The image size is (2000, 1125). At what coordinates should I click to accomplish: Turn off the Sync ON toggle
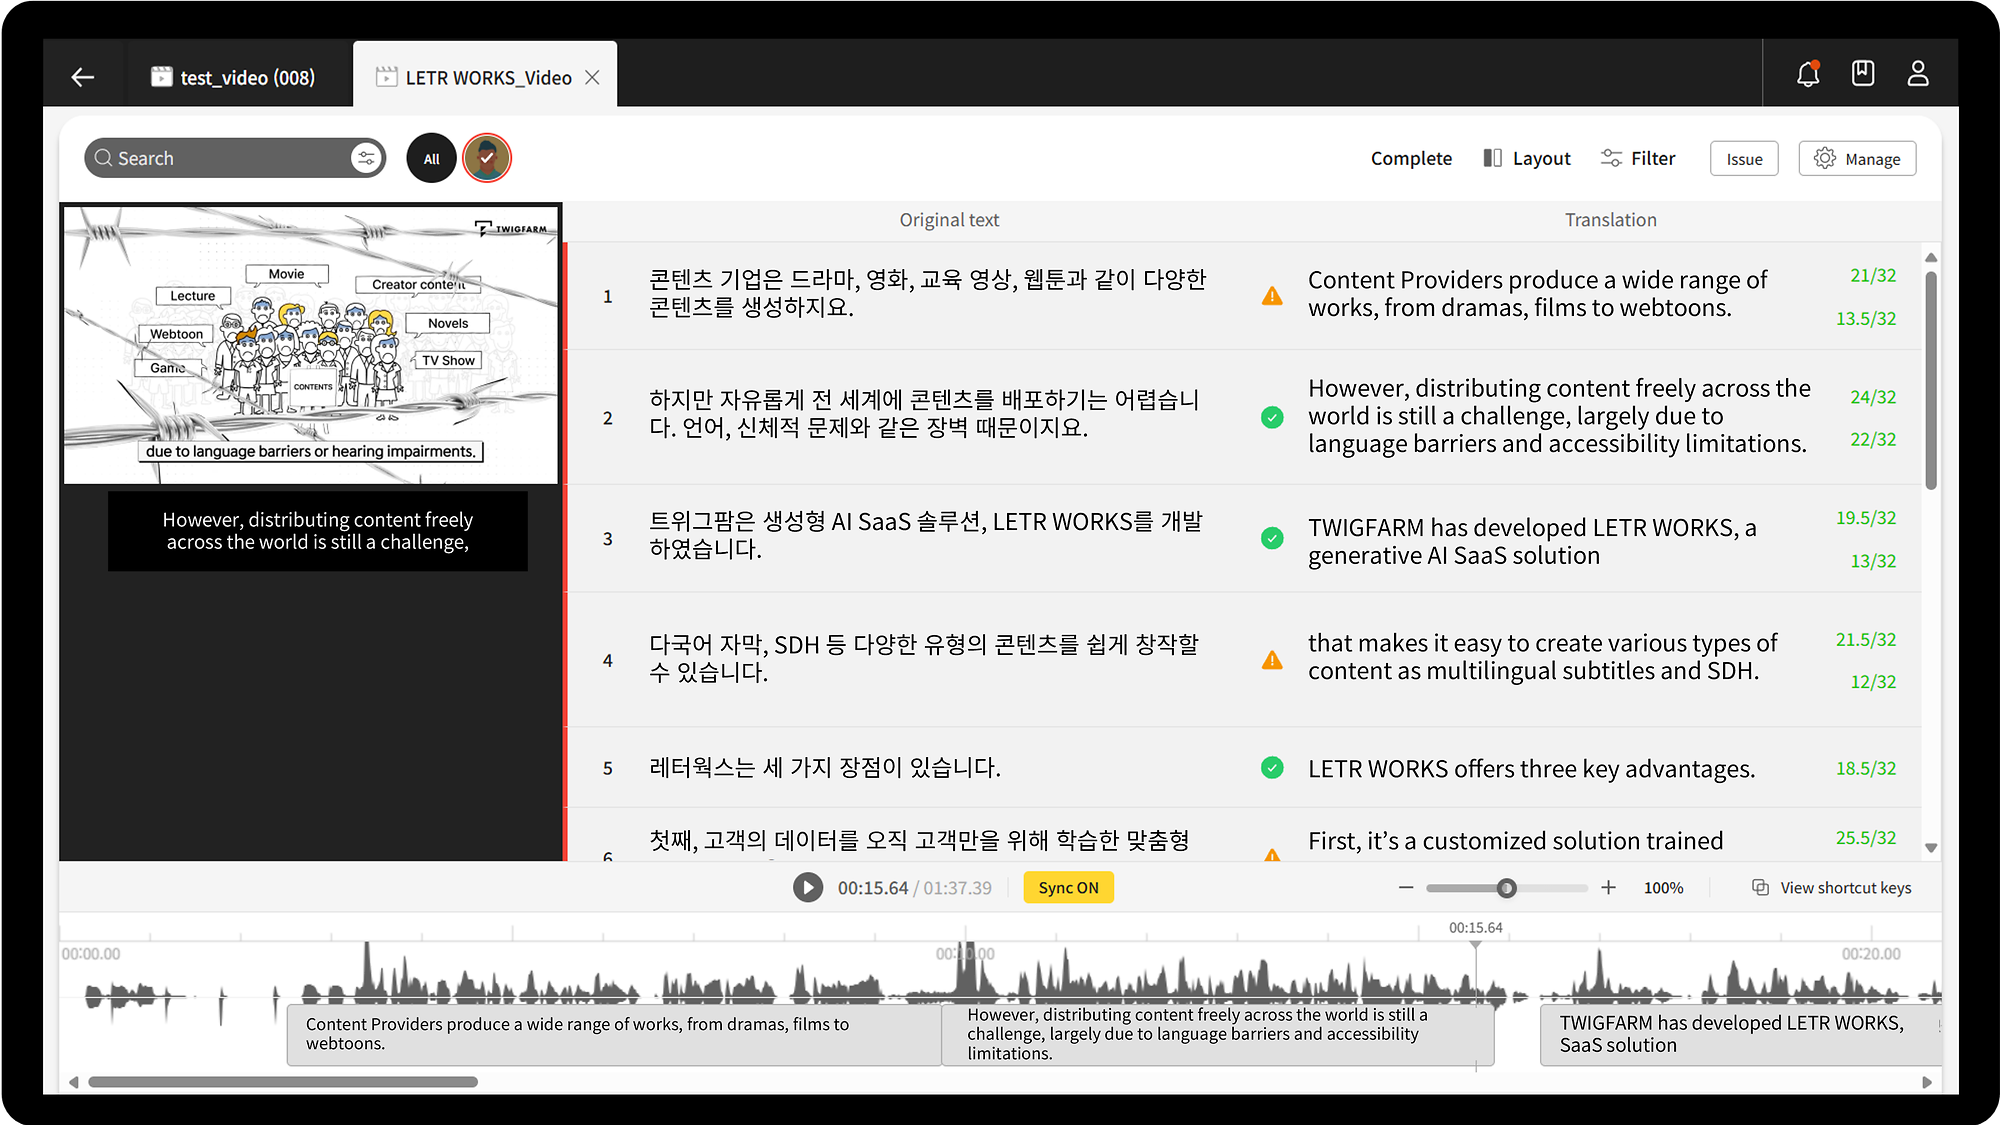point(1068,887)
